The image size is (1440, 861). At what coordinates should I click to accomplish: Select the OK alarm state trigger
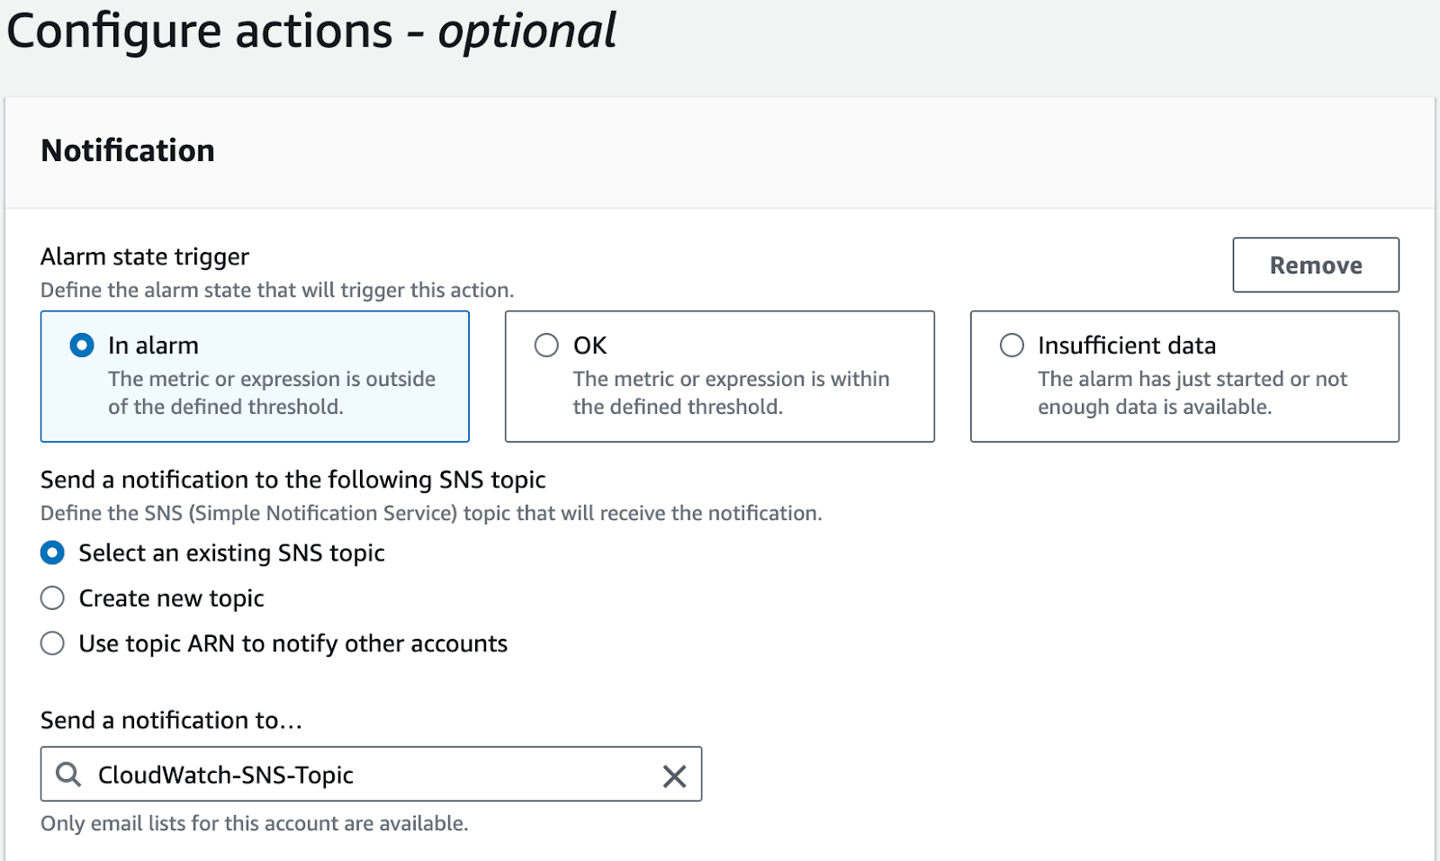click(546, 344)
